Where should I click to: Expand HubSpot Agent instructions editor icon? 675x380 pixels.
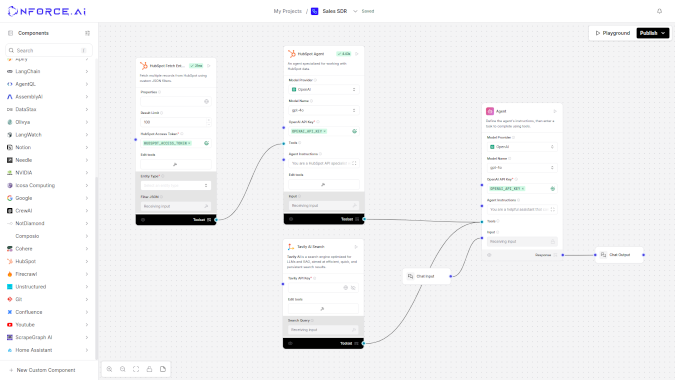pyautogui.click(x=354, y=164)
